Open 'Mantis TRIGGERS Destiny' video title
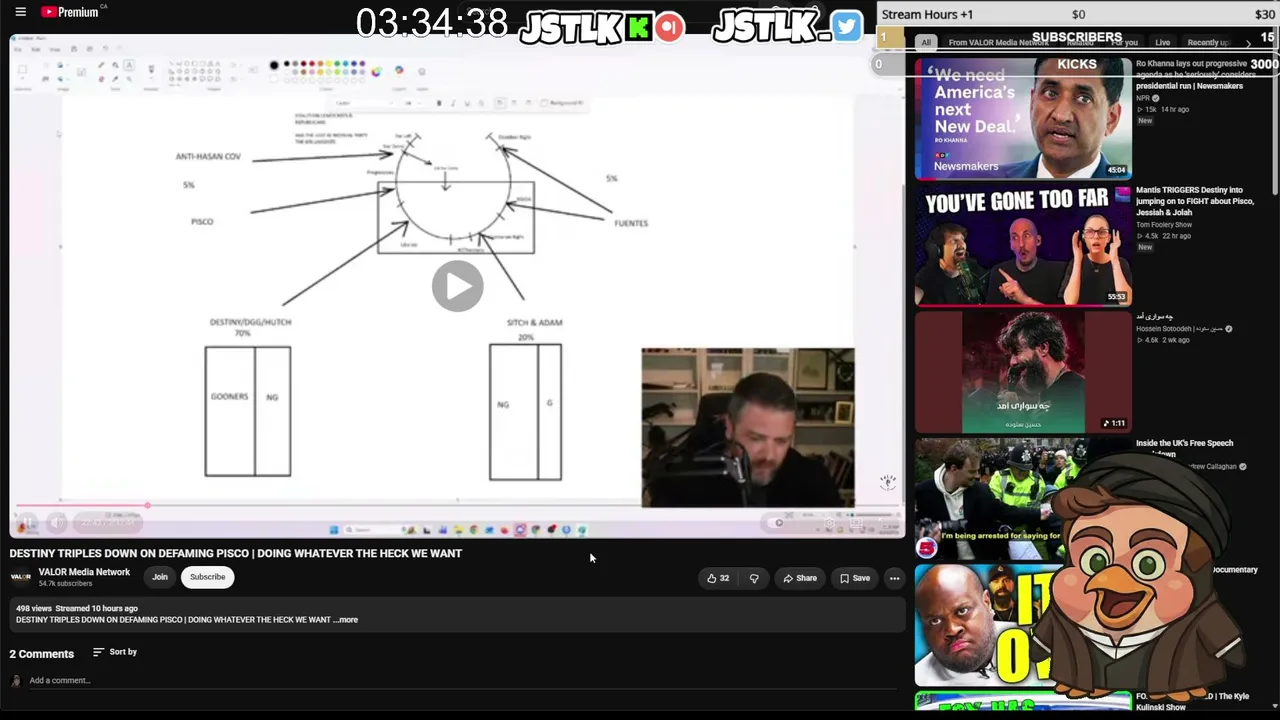Screen dimensions: 1280x720 coord(1195,201)
